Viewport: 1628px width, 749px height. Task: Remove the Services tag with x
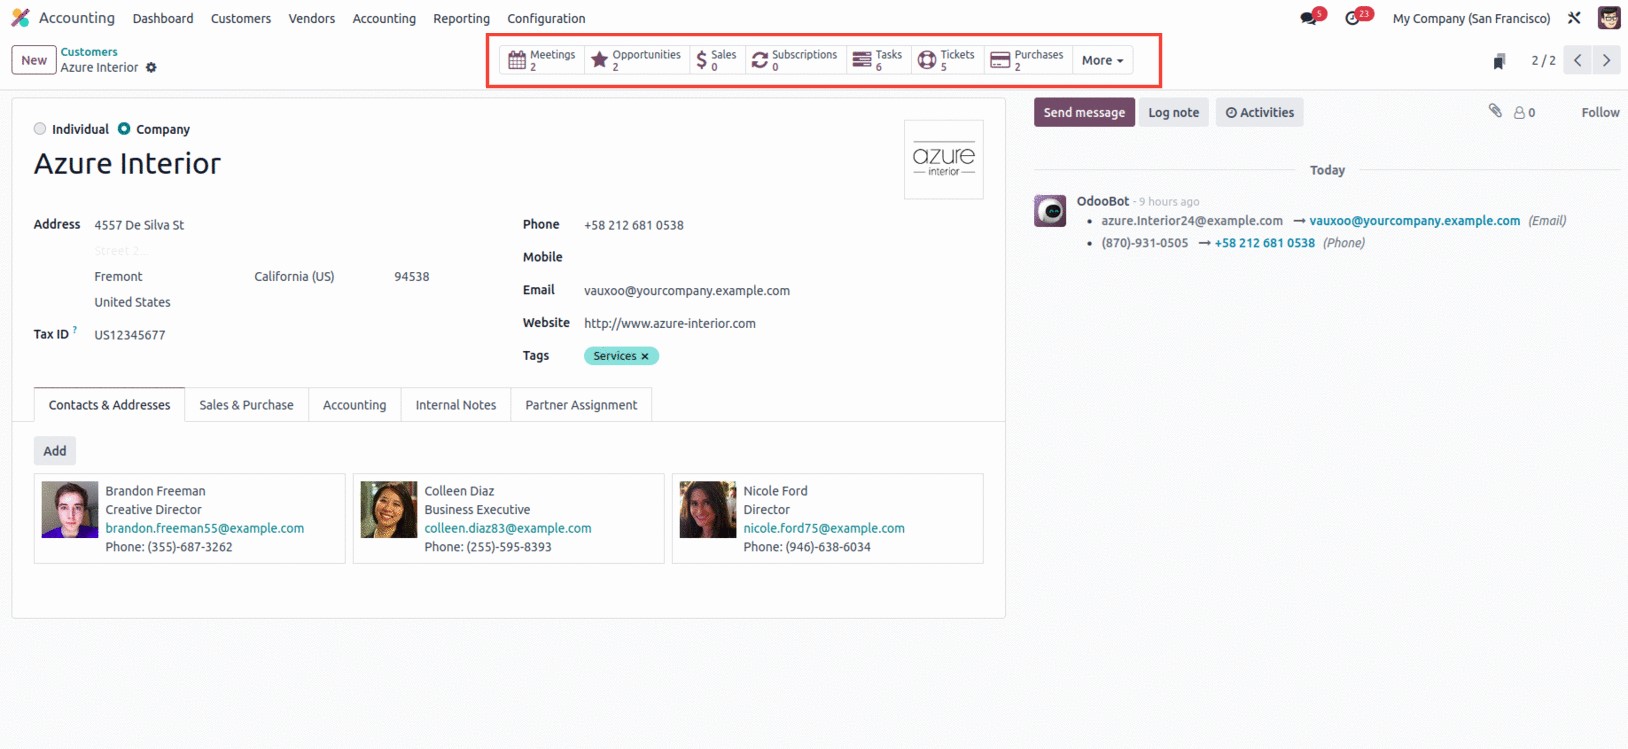coord(645,356)
